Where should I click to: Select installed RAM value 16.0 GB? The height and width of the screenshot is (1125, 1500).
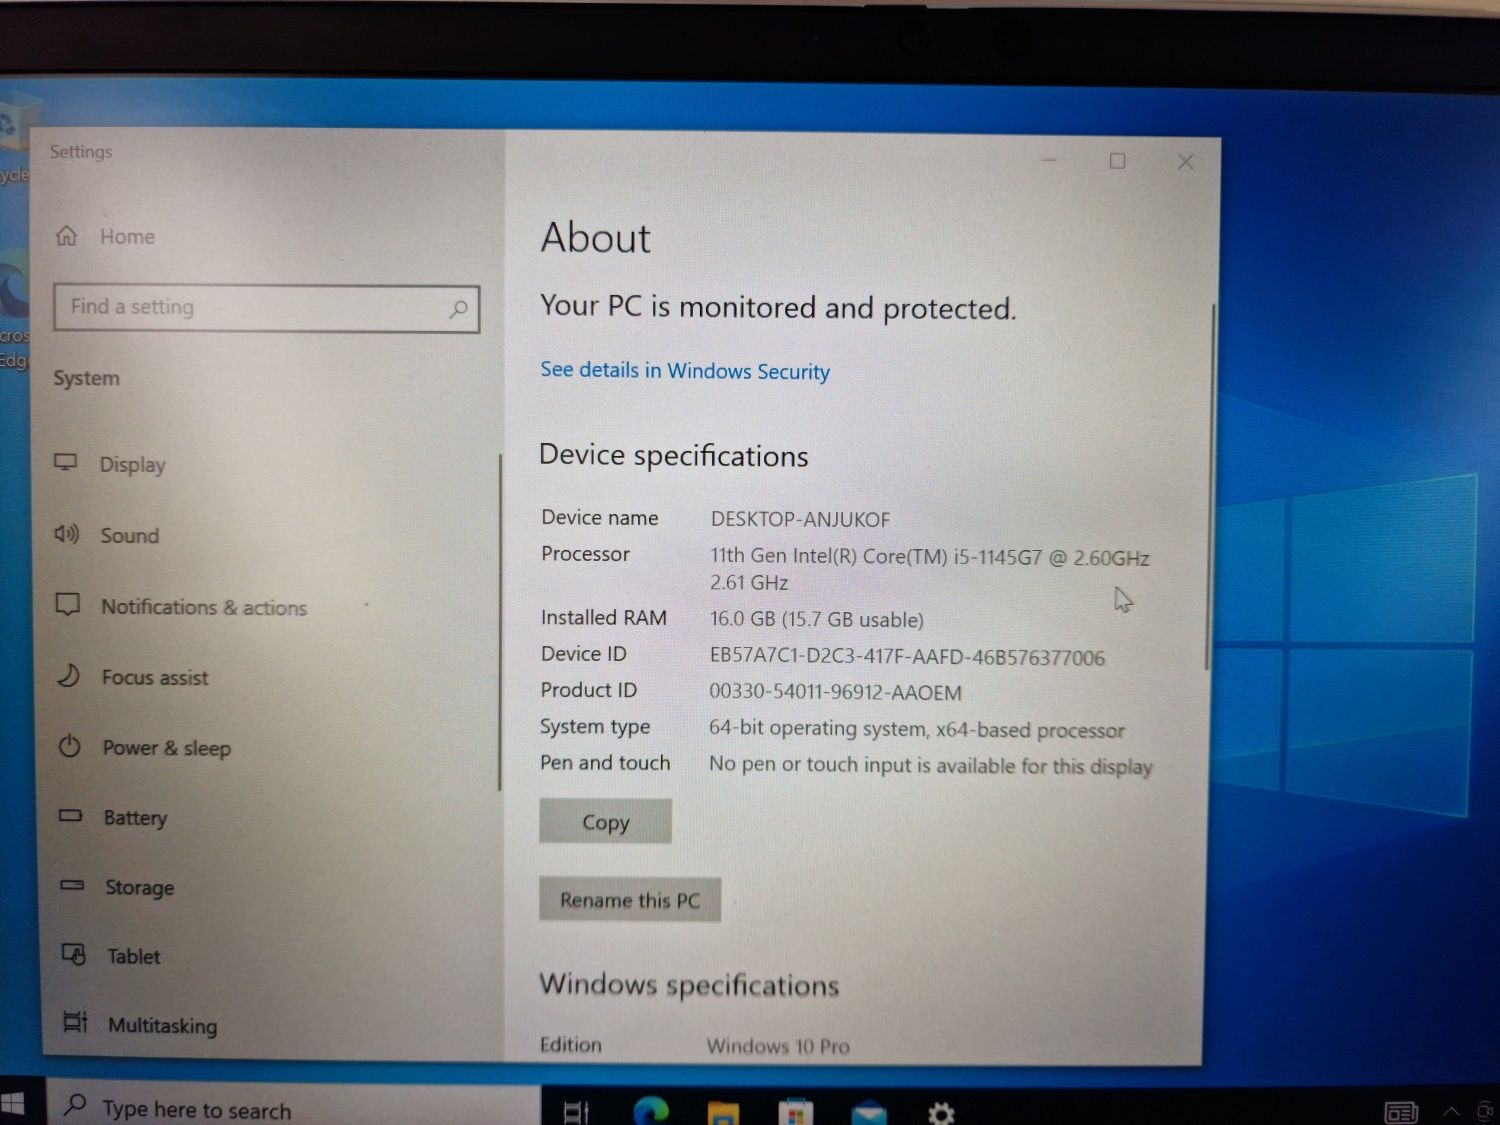(x=743, y=619)
